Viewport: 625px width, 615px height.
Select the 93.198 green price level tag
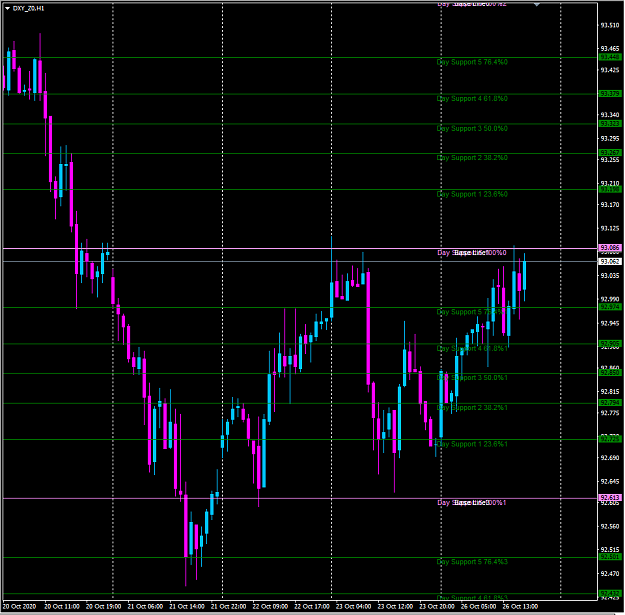(610, 189)
